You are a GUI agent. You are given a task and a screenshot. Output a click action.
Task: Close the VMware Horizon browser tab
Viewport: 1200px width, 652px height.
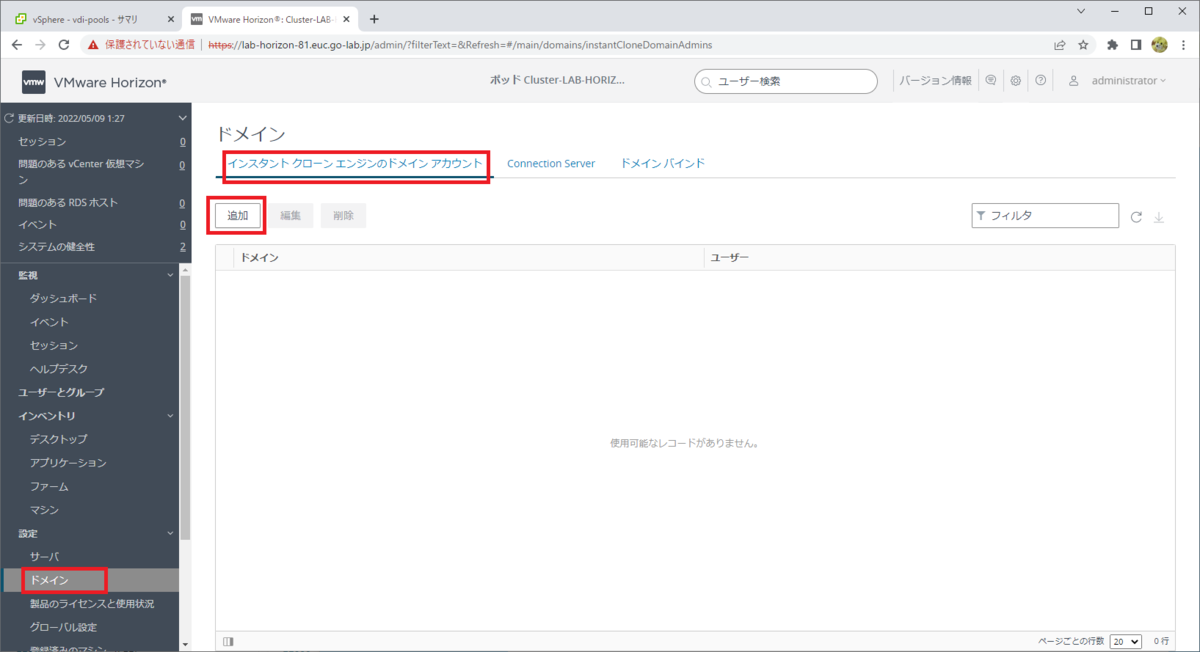[x=346, y=19]
